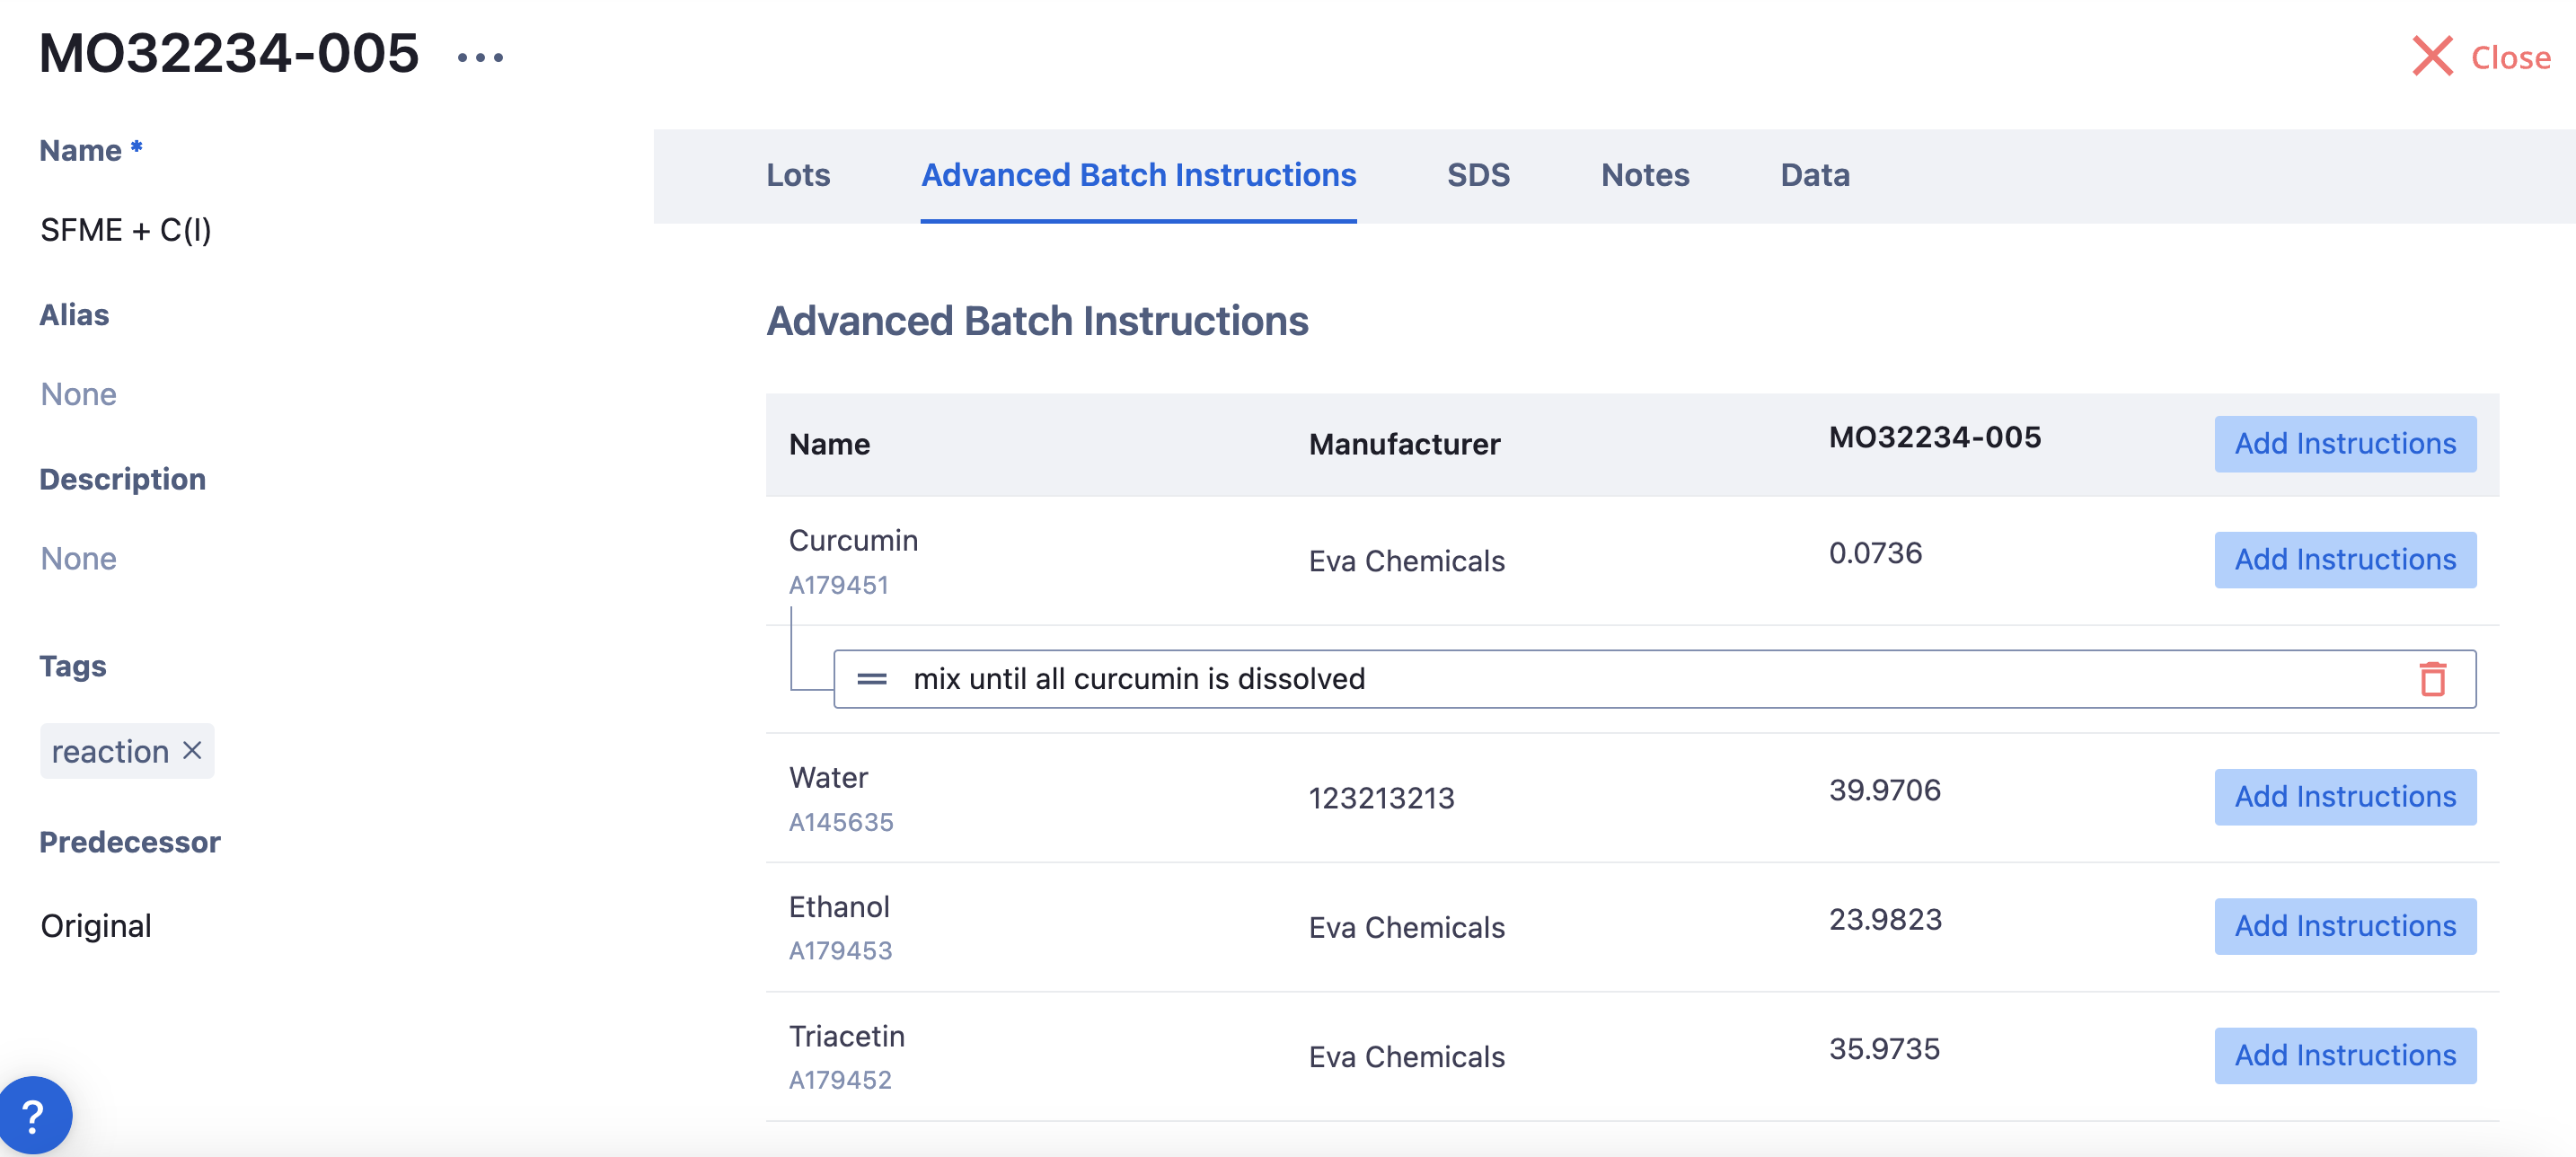Select the Advanced Batch Instructions tab
The height and width of the screenshot is (1157, 2576).
tap(1138, 175)
